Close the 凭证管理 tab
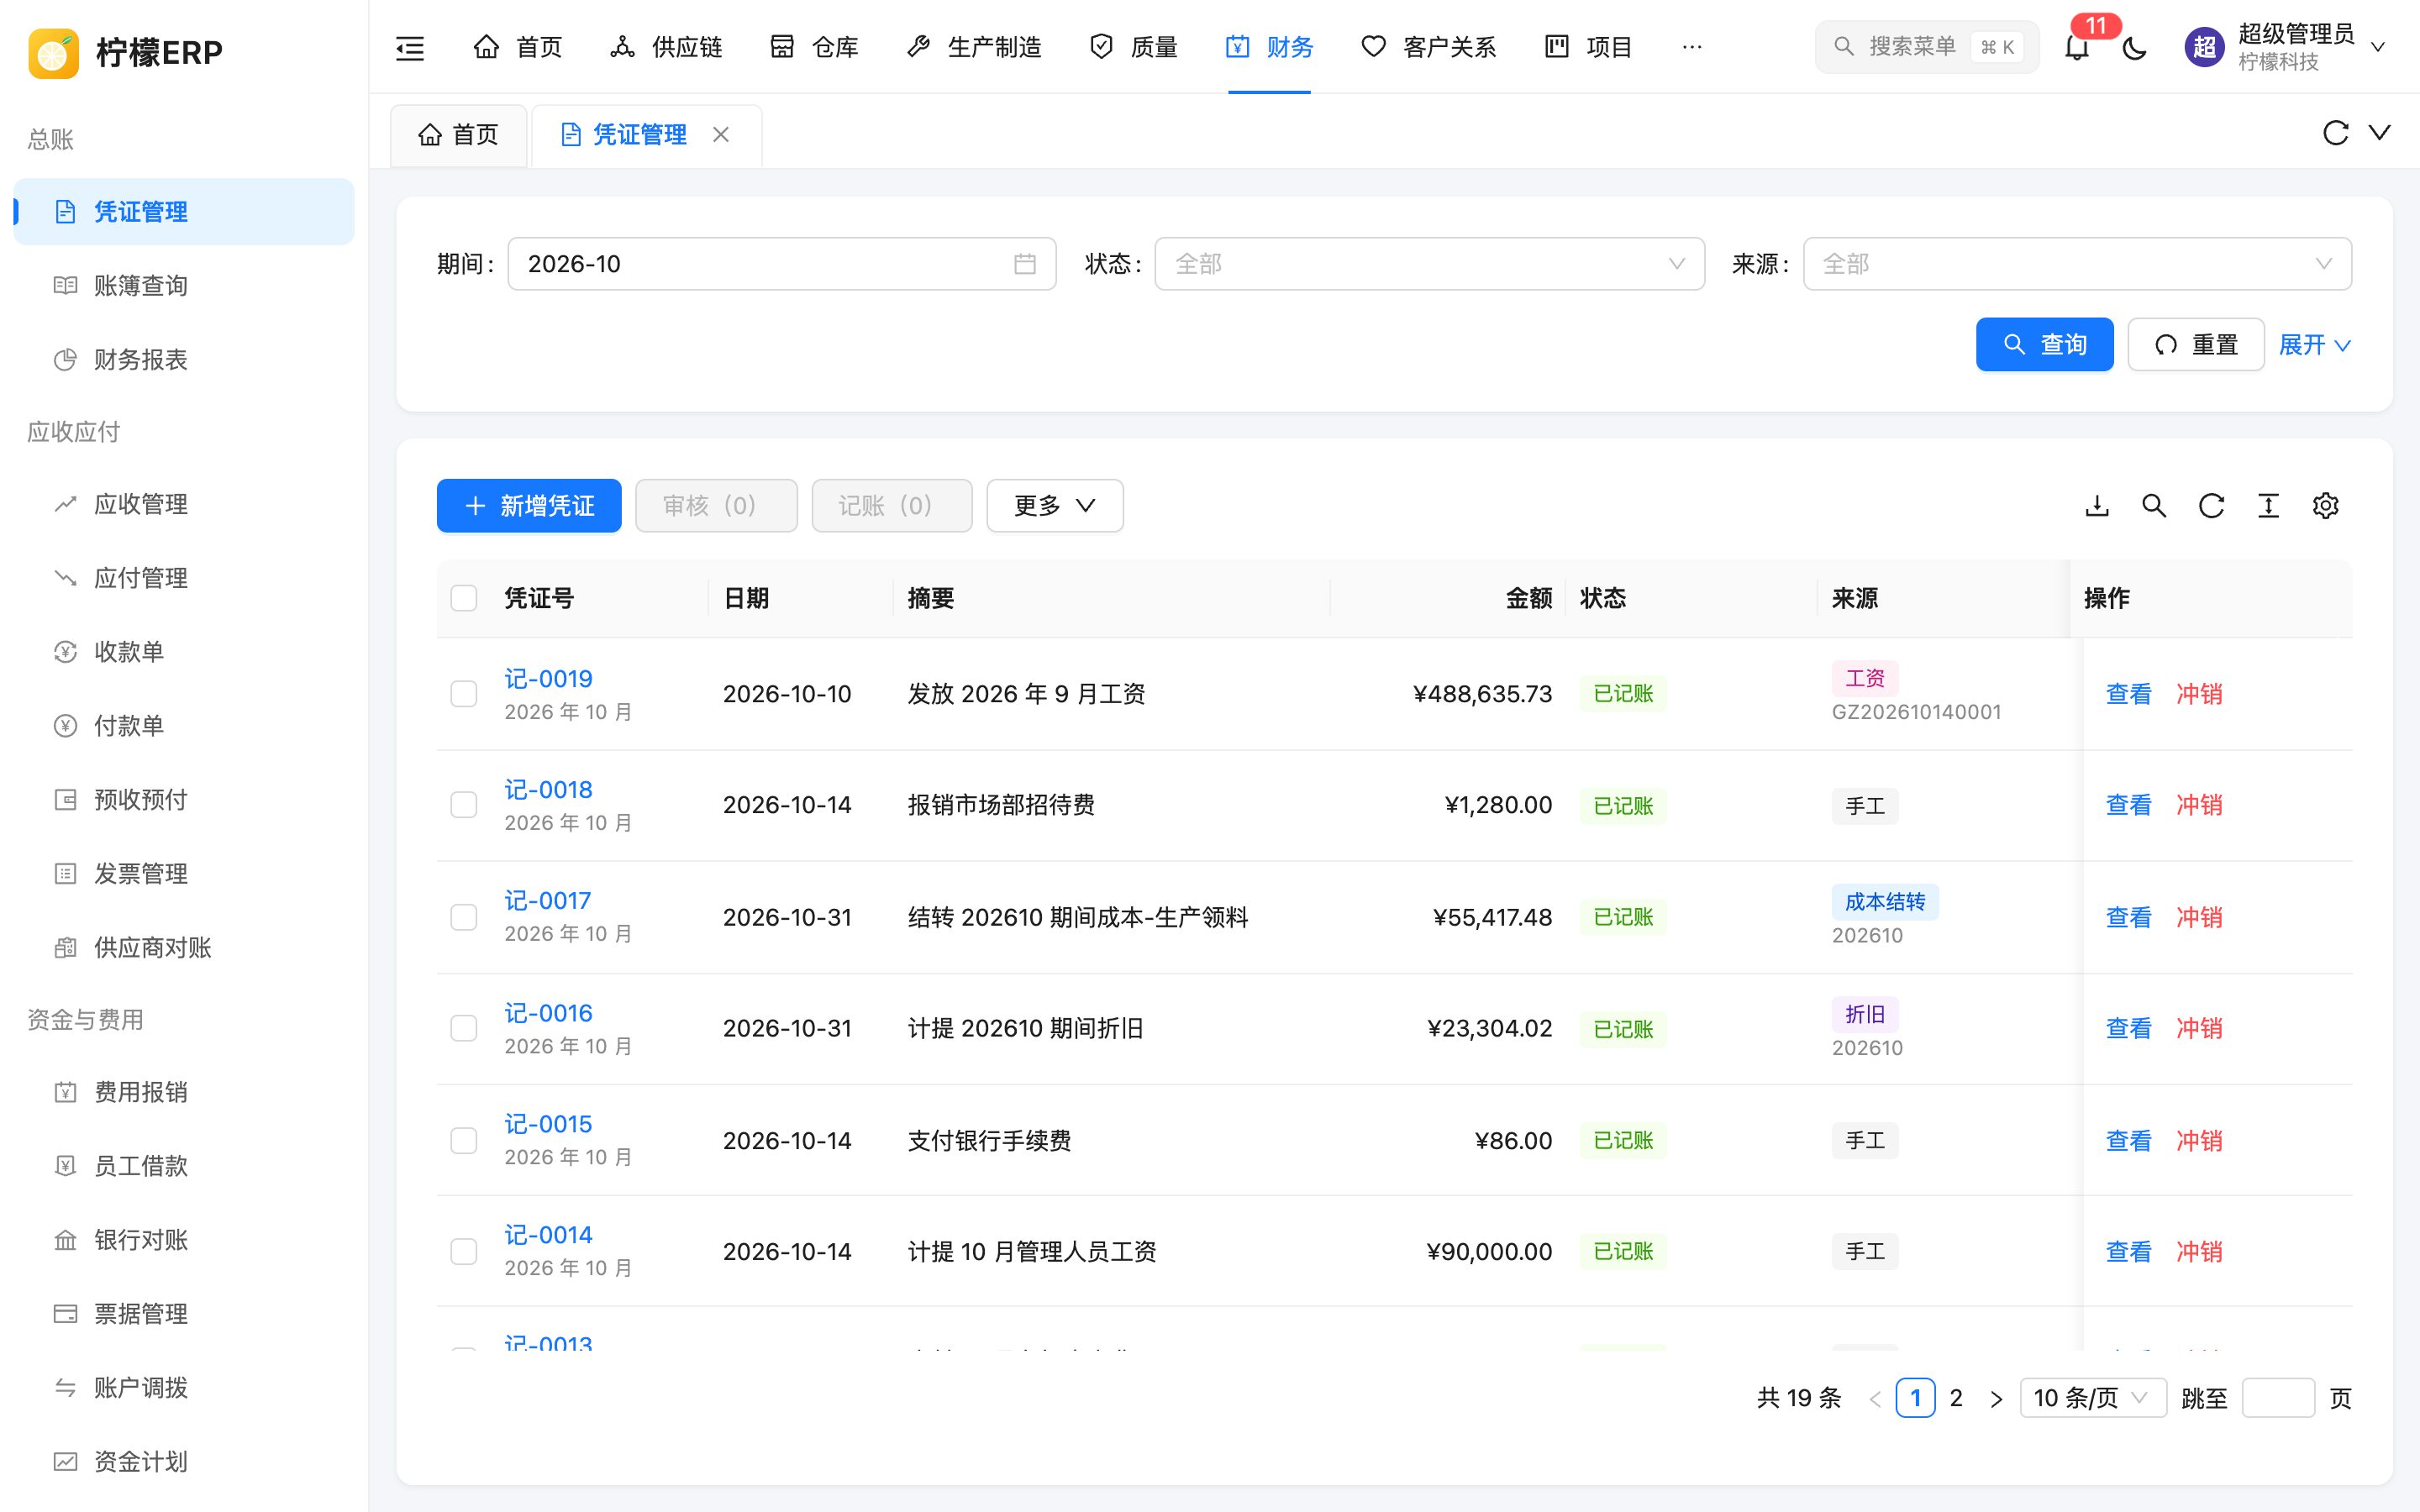The height and width of the screenshot is (1512, 2420). click(x=721, y=134)
